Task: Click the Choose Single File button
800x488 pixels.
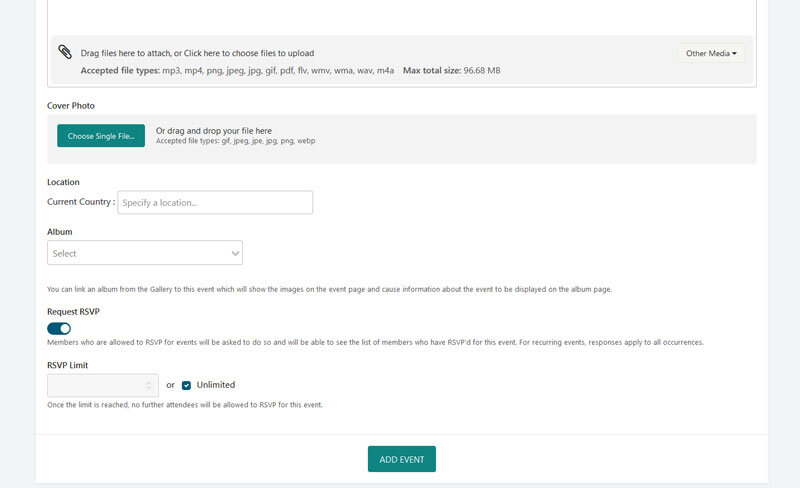Action: coord(101,136)
